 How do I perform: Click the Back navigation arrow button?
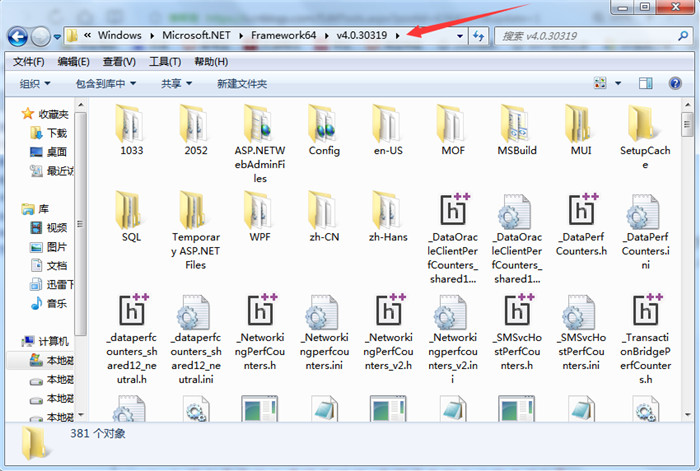[18, 36]
